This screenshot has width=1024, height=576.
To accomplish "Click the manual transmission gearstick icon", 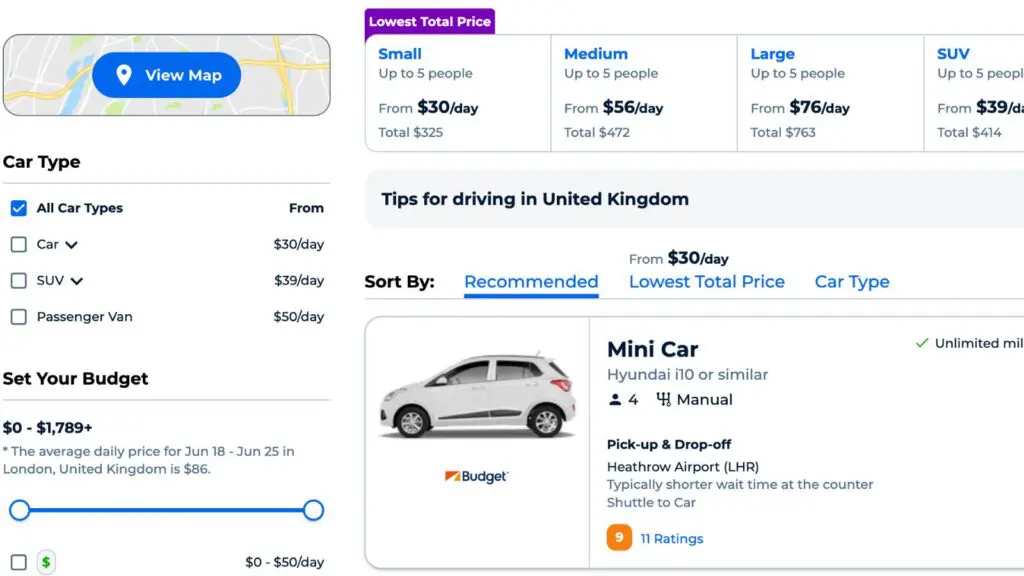I will (665, 399).
